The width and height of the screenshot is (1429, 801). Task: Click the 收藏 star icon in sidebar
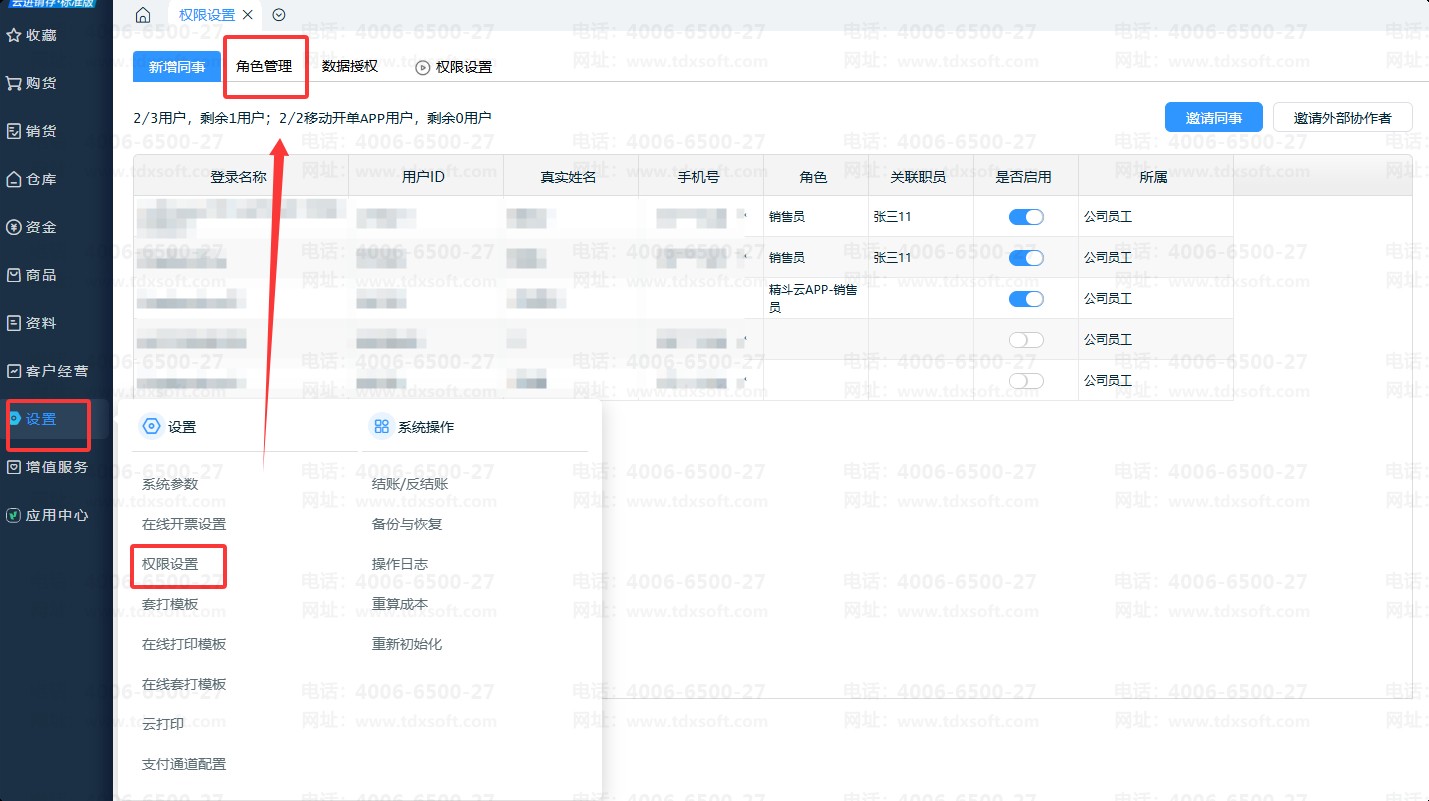pos(14,35)
